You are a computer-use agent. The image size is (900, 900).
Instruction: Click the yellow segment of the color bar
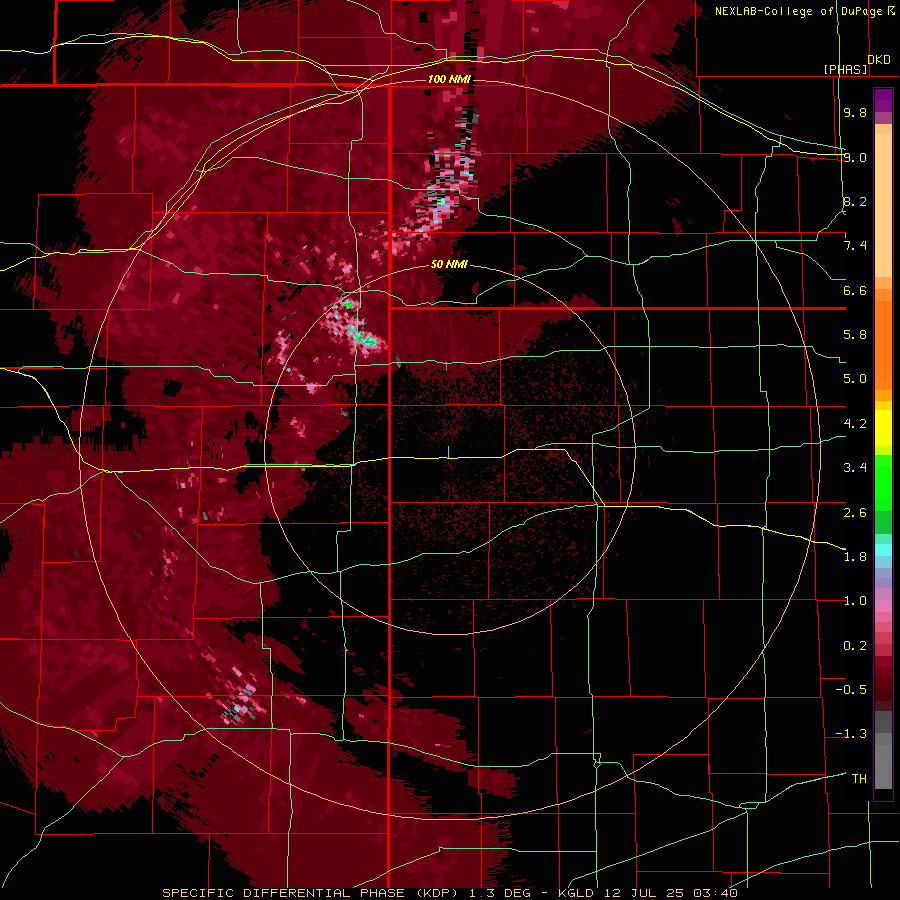pos(883,428)
